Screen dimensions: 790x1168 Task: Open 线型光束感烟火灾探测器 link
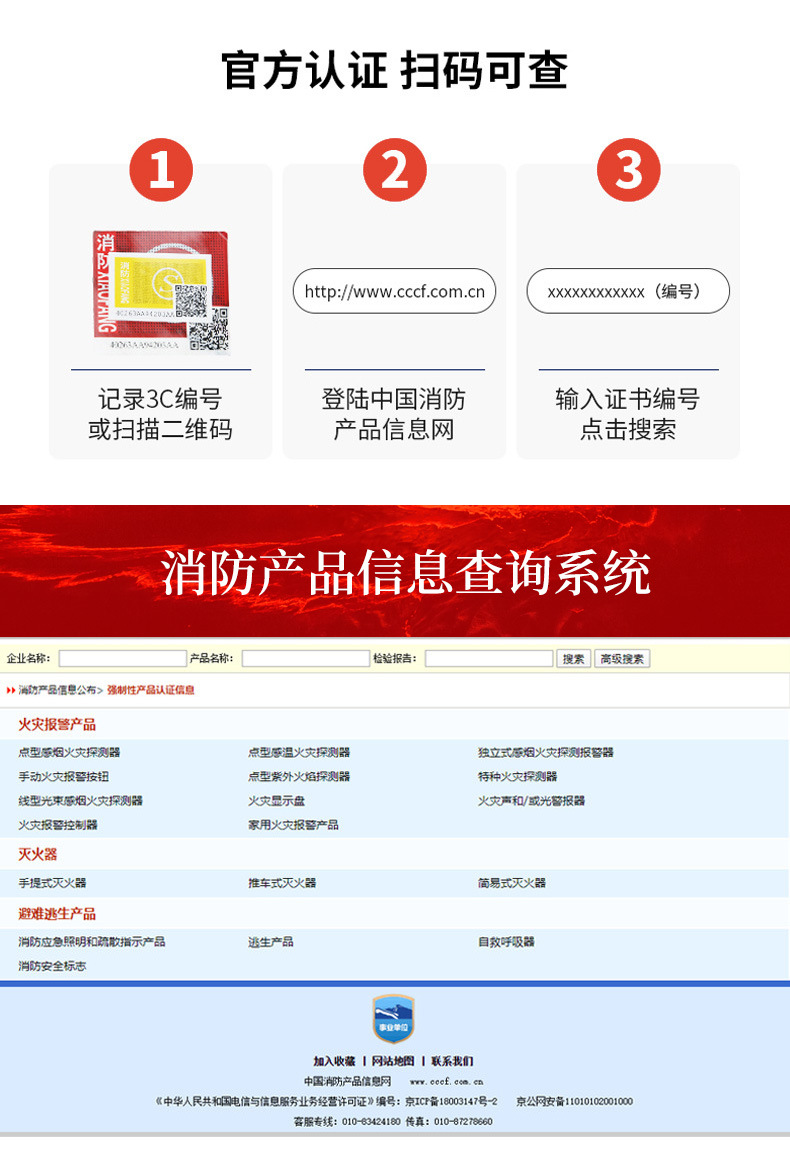tap(80, 801)
